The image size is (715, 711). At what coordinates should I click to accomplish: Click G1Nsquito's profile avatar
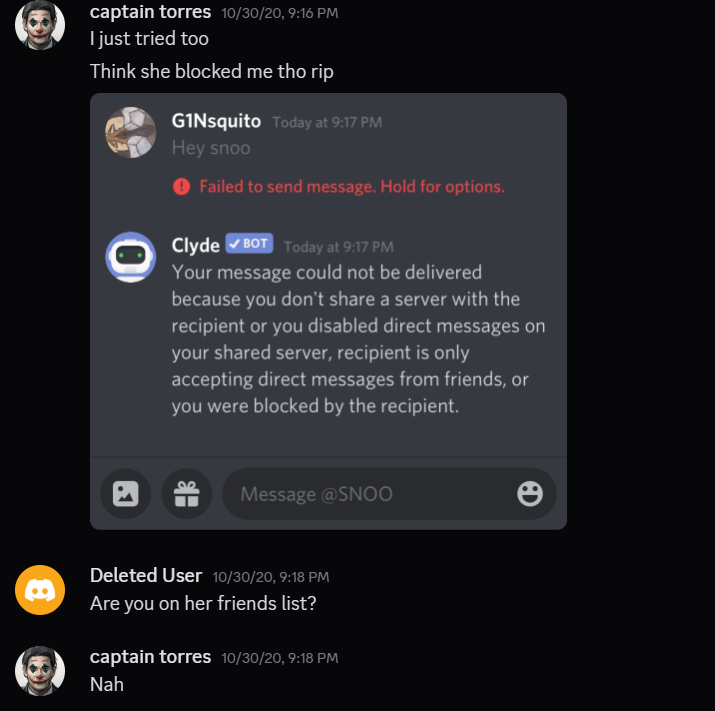tap(131, 133)
